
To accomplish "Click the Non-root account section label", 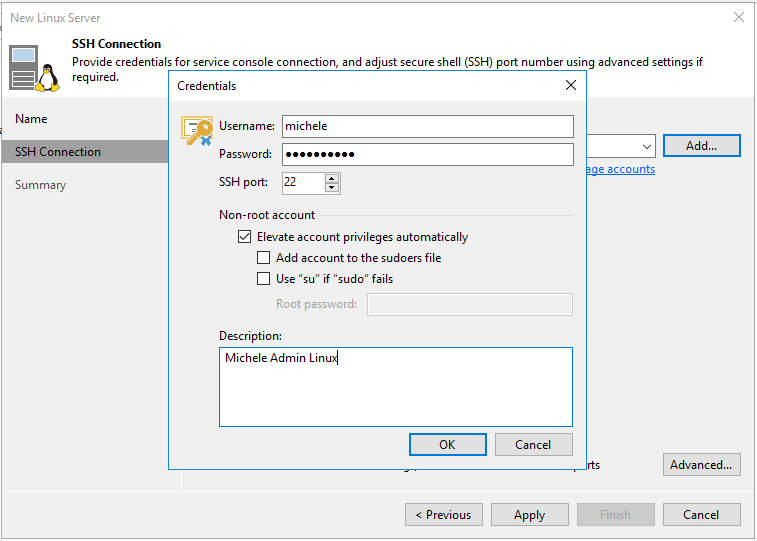I will [x=267, y=215].
